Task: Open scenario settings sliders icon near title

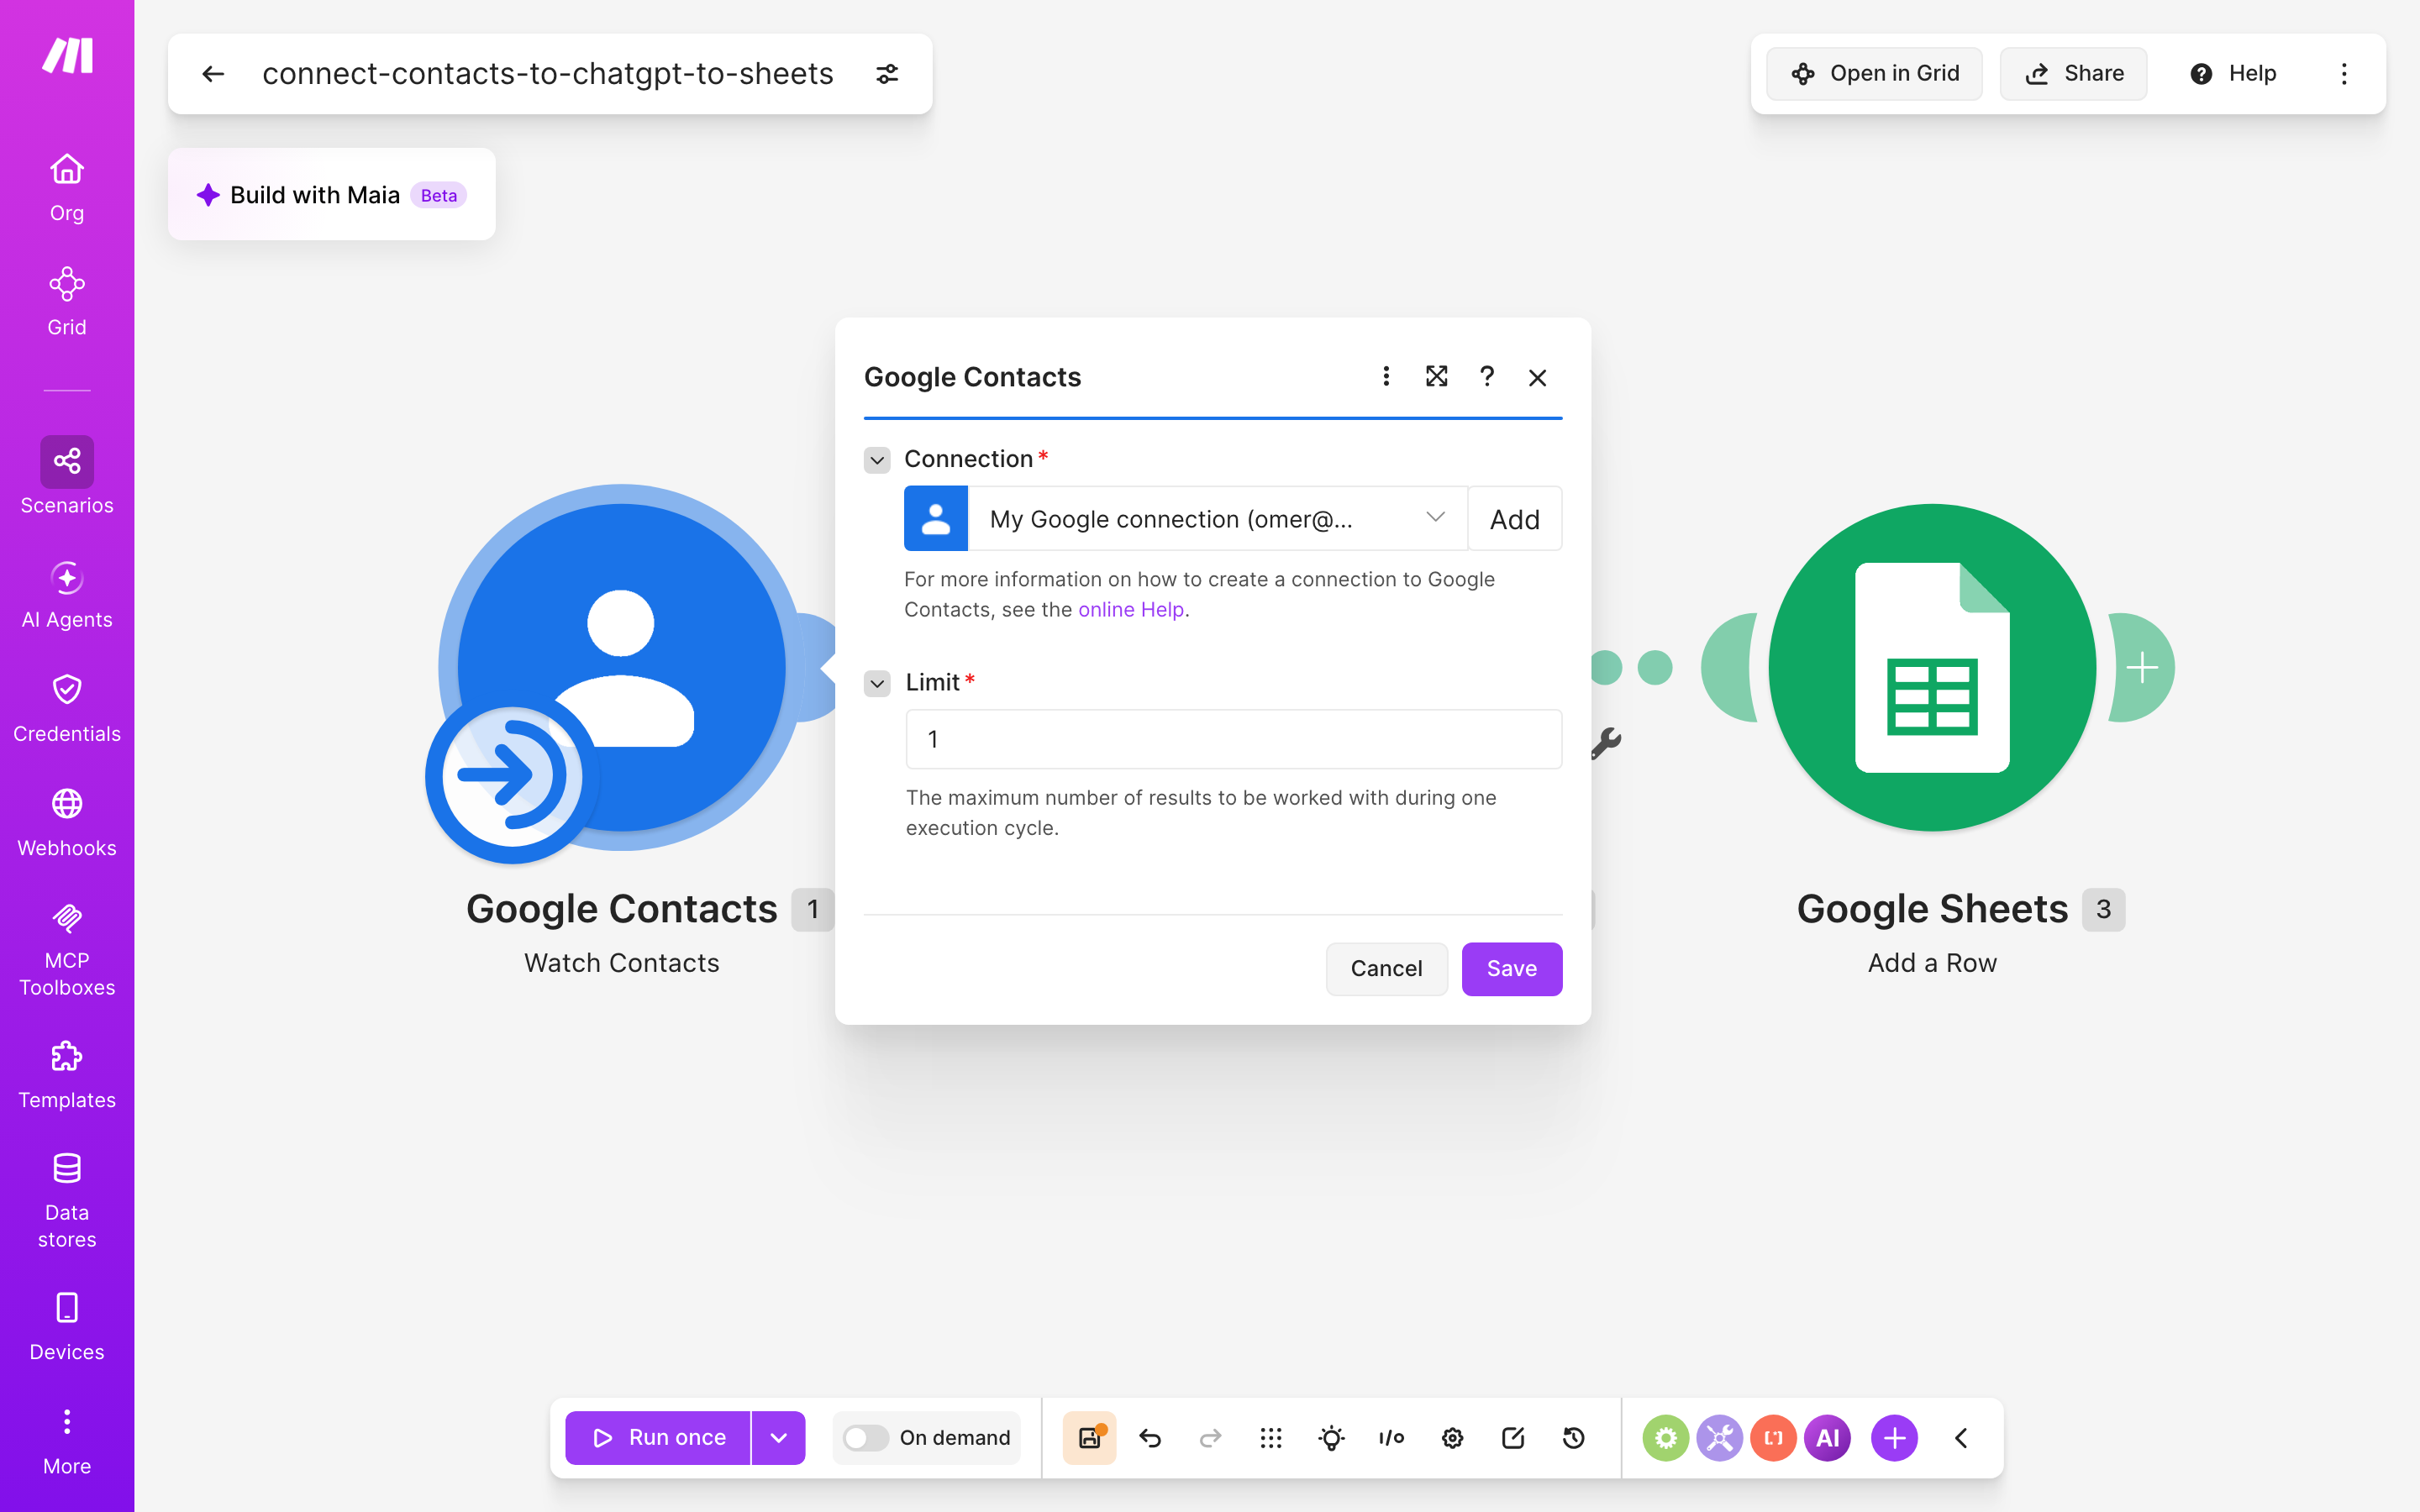Action: pos(887,74)
